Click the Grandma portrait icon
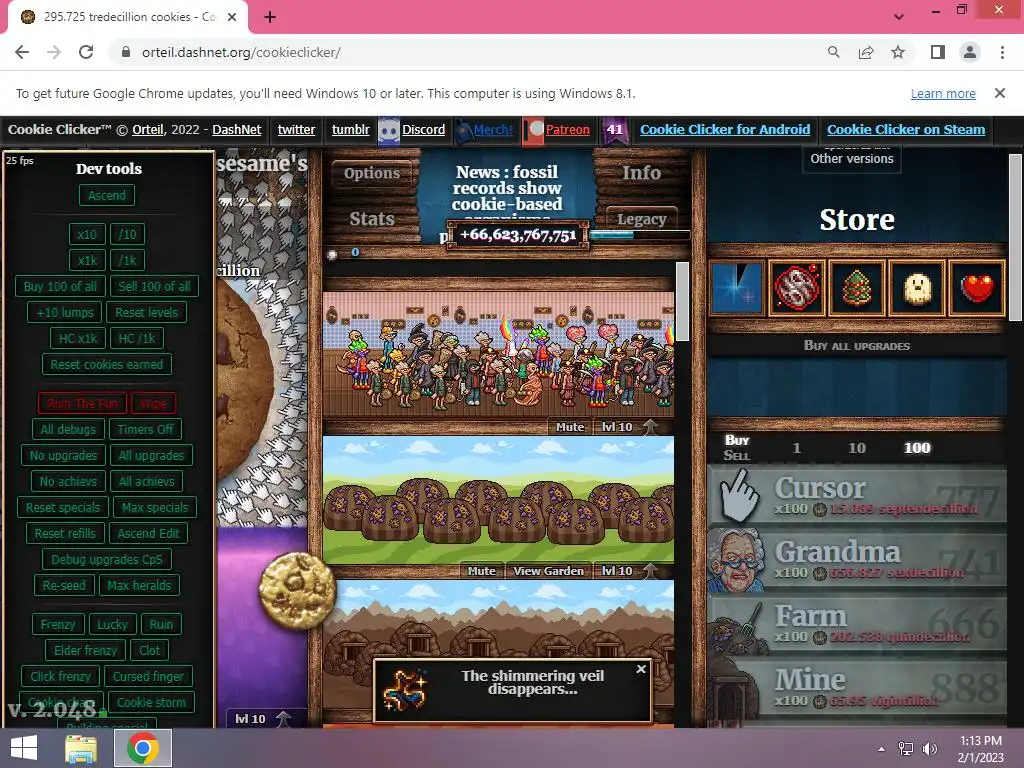This screenshot has width=1024, height=768. pos(738,560)
